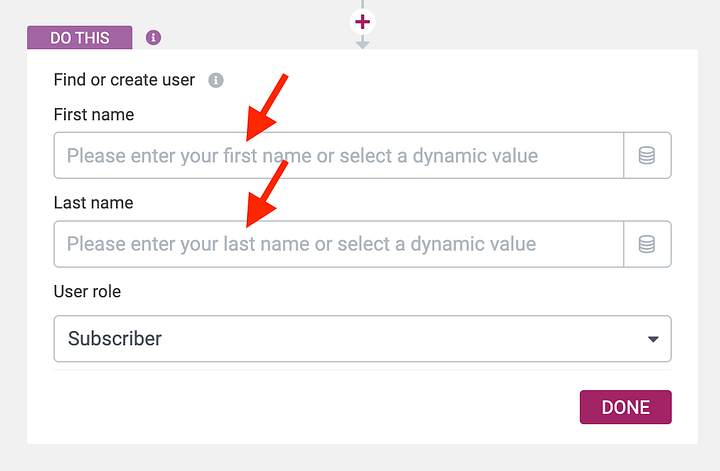Open the User role Subscriber dropdown

point(363,339)
